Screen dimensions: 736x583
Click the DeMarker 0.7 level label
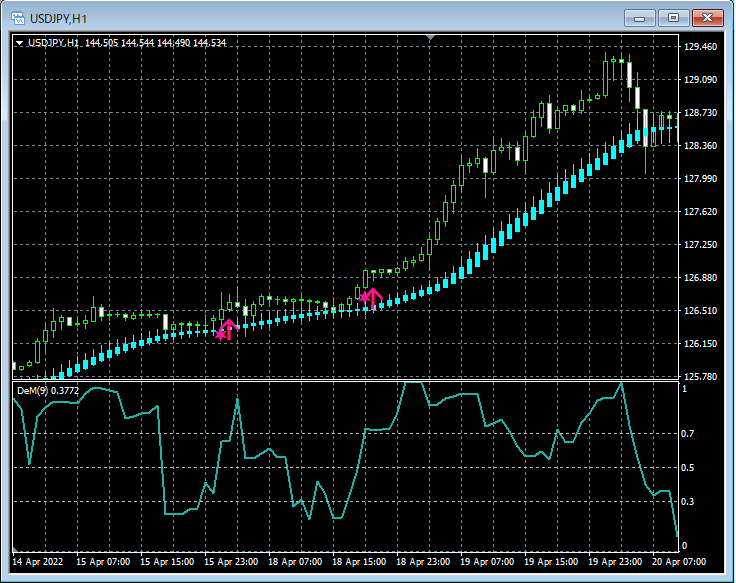[x=688, y=433]
